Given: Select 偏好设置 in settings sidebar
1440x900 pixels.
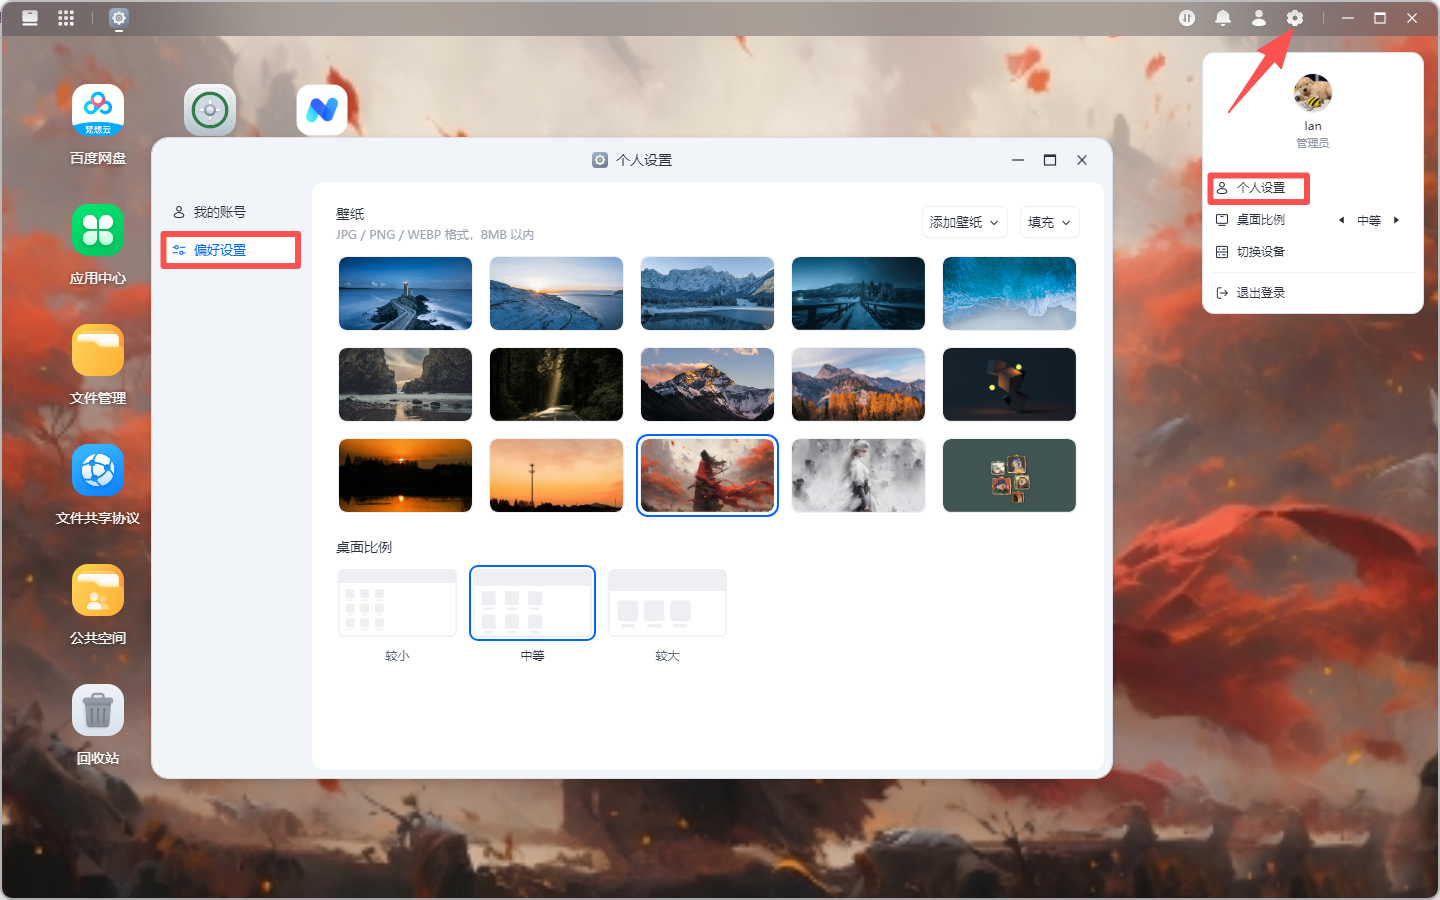Looking at the screenshot, I should click(x=230, y=250).
